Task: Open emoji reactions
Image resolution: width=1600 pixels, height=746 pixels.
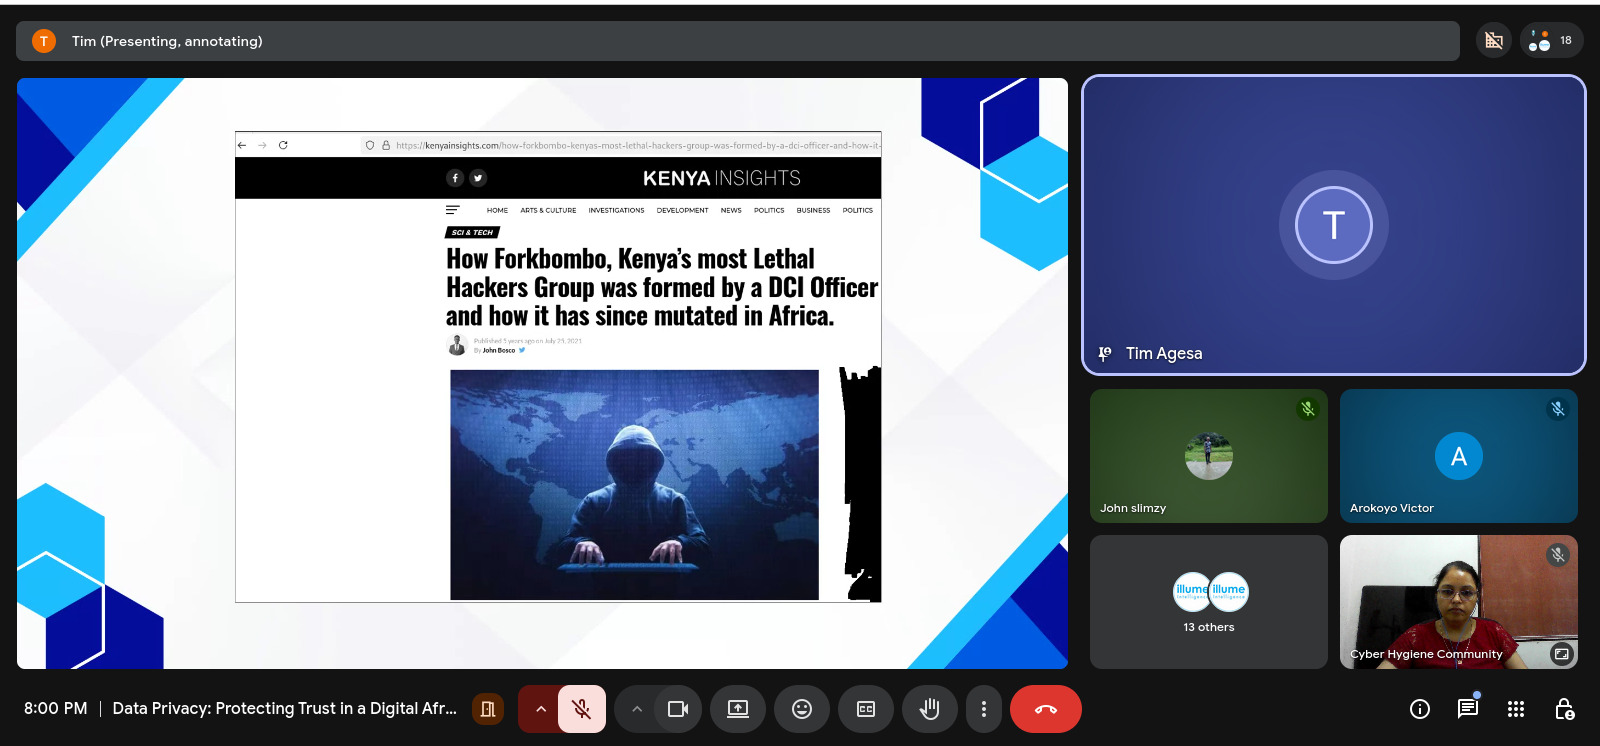Action: tap(802, 709)
